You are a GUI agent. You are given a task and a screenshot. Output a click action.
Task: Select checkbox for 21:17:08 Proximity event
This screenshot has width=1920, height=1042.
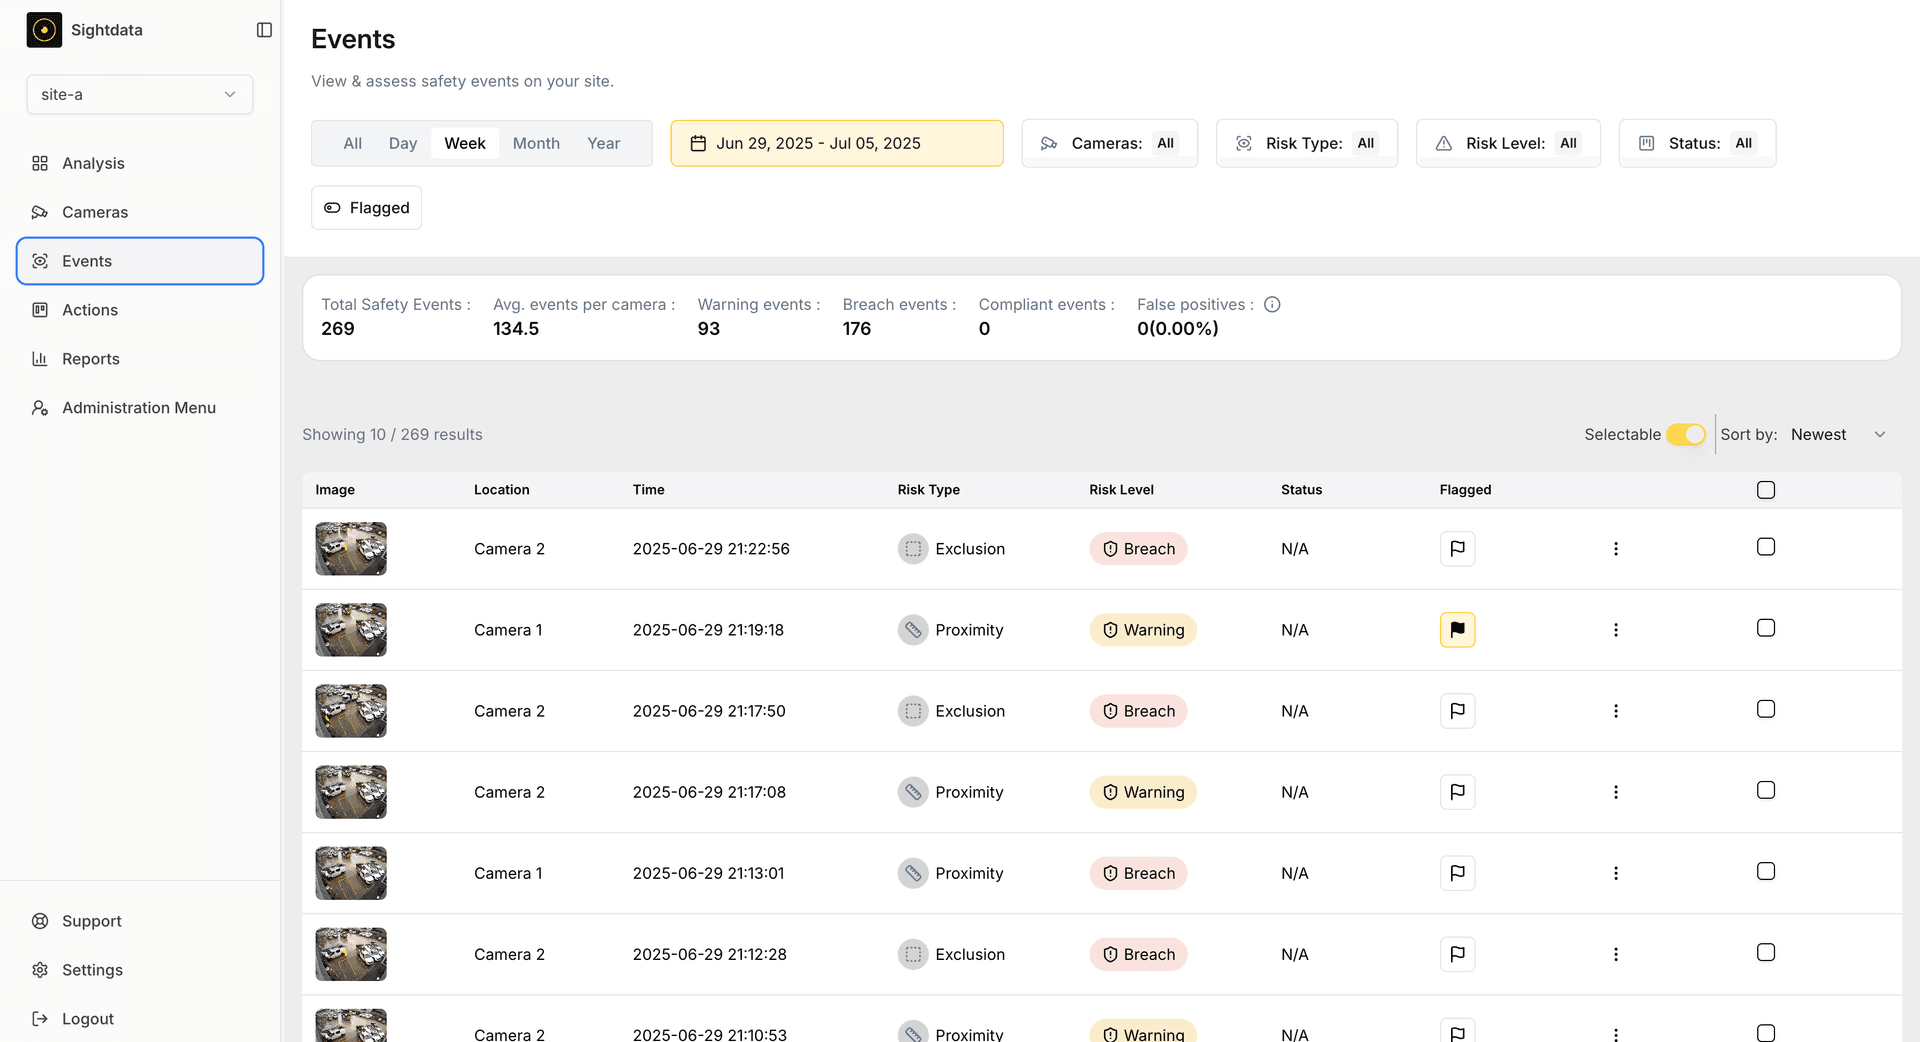click(x=1765, y=790)
